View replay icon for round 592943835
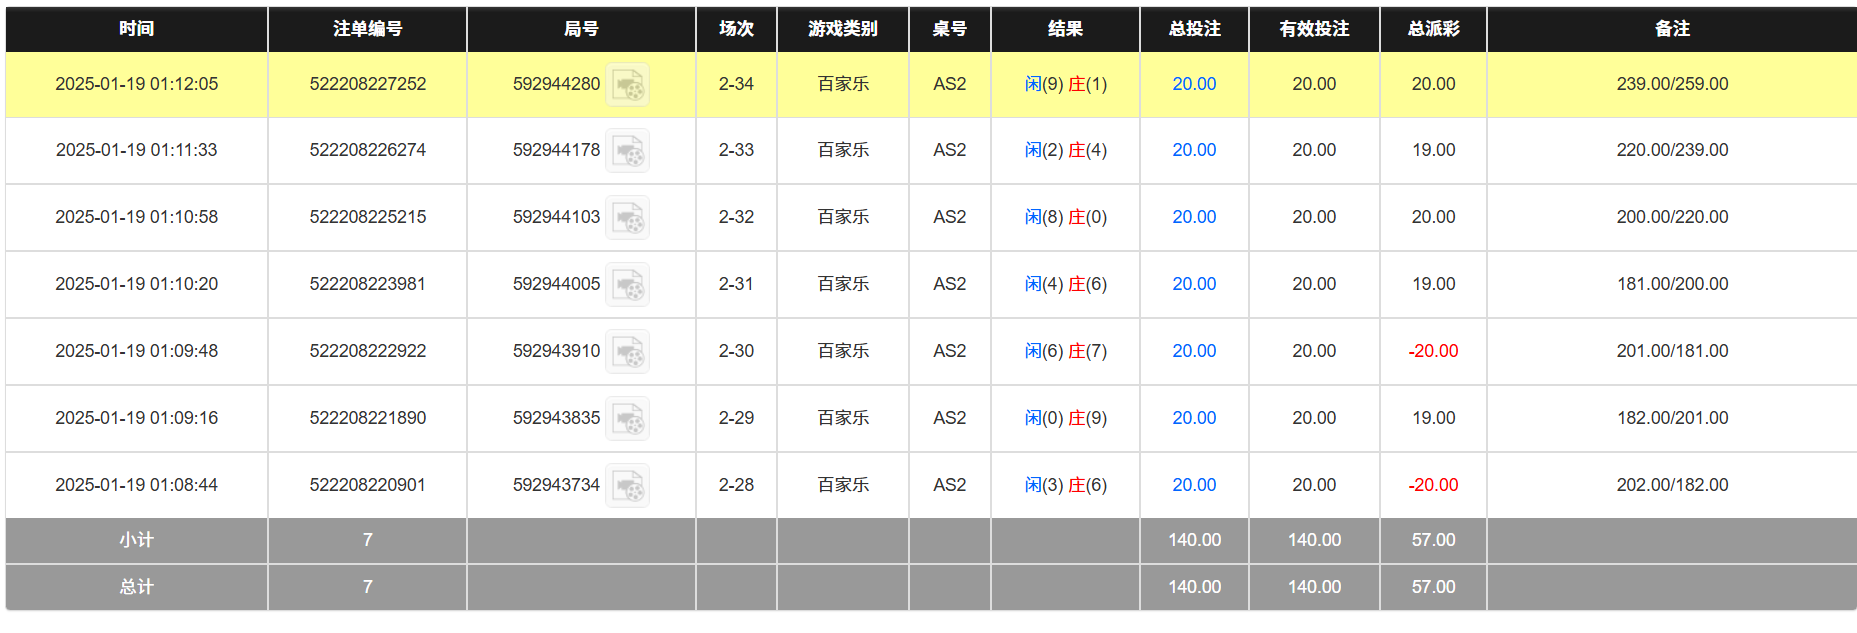The width and height of the screenshot is (1857, 633). (x=628, y=419)
